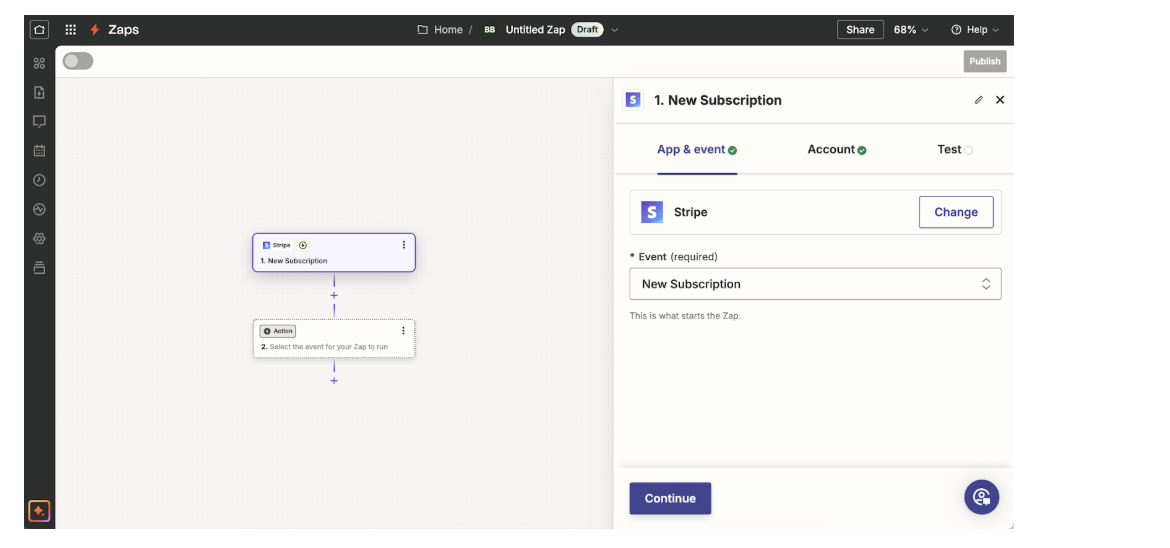
Task: Click the BB workspace avatar
Action: point(489,30)
